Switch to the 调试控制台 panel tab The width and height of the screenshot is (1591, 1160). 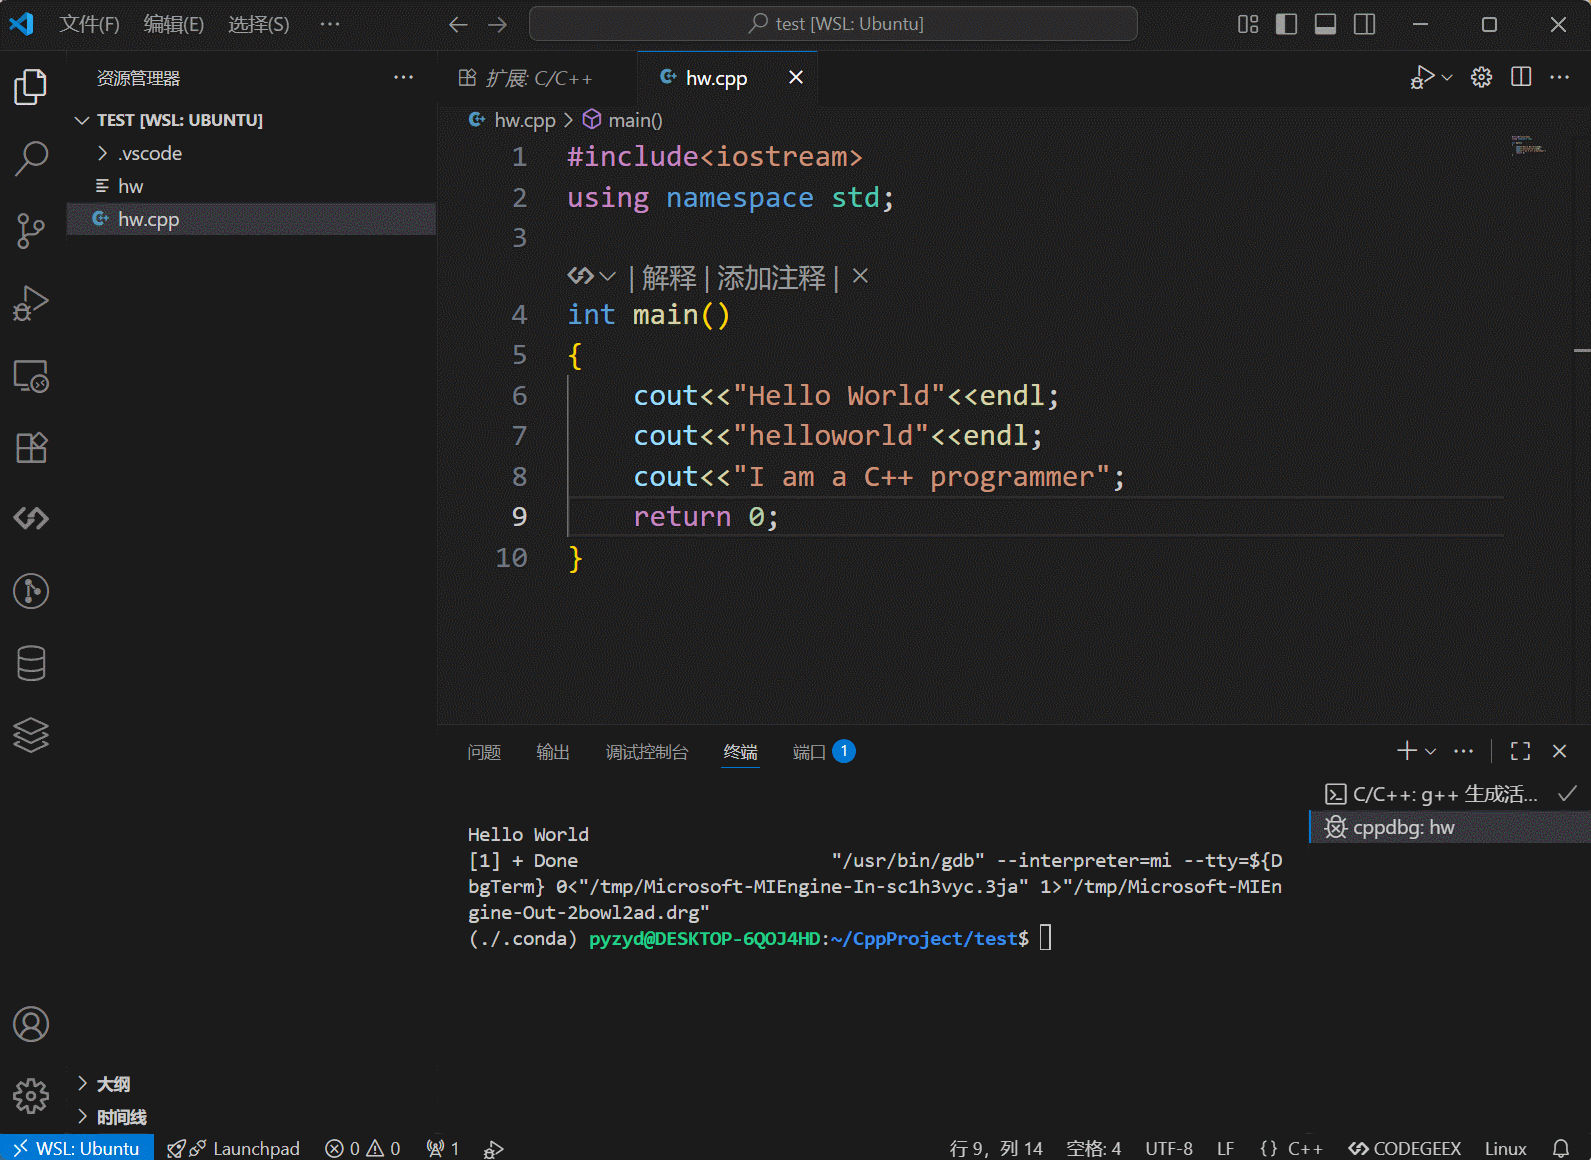647,752
